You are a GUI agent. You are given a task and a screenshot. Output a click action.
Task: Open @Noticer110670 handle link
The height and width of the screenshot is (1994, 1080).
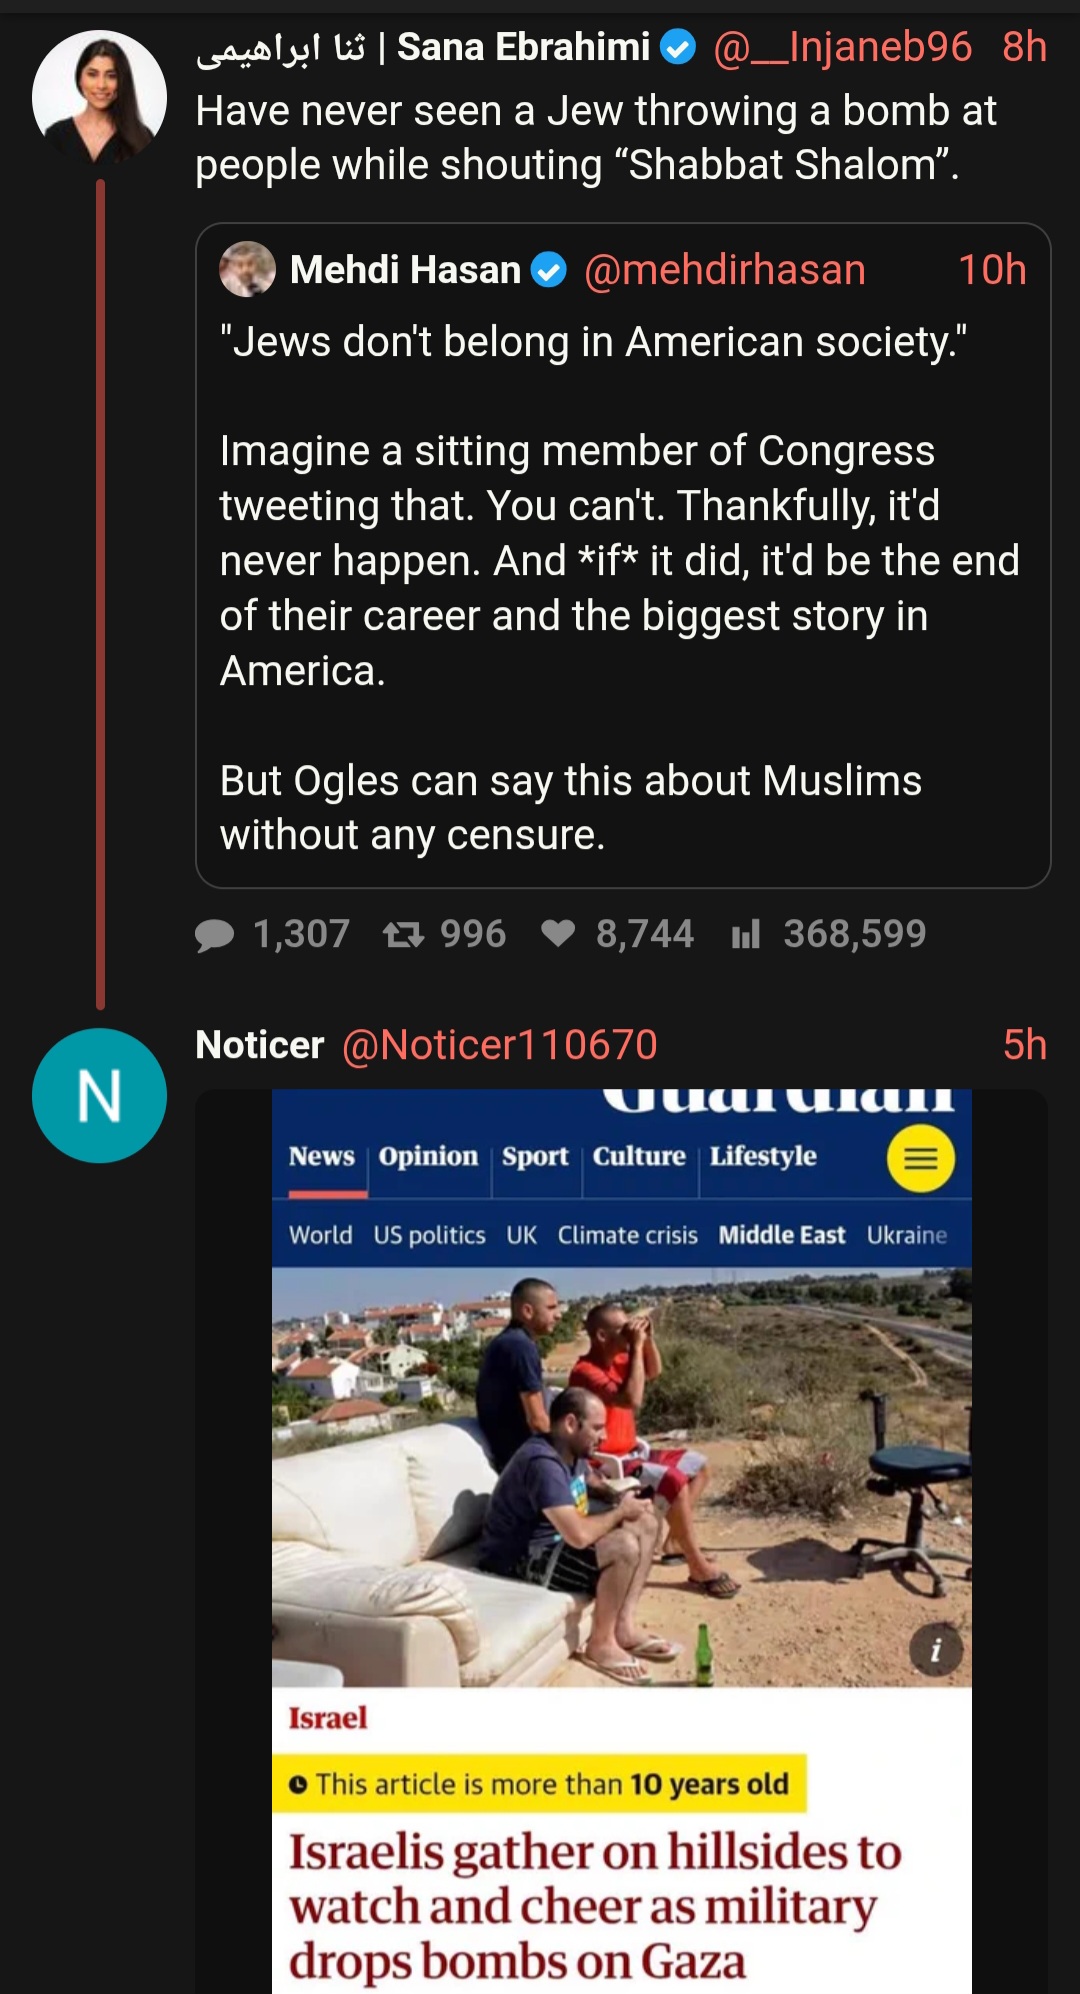tap(500, 1045)
